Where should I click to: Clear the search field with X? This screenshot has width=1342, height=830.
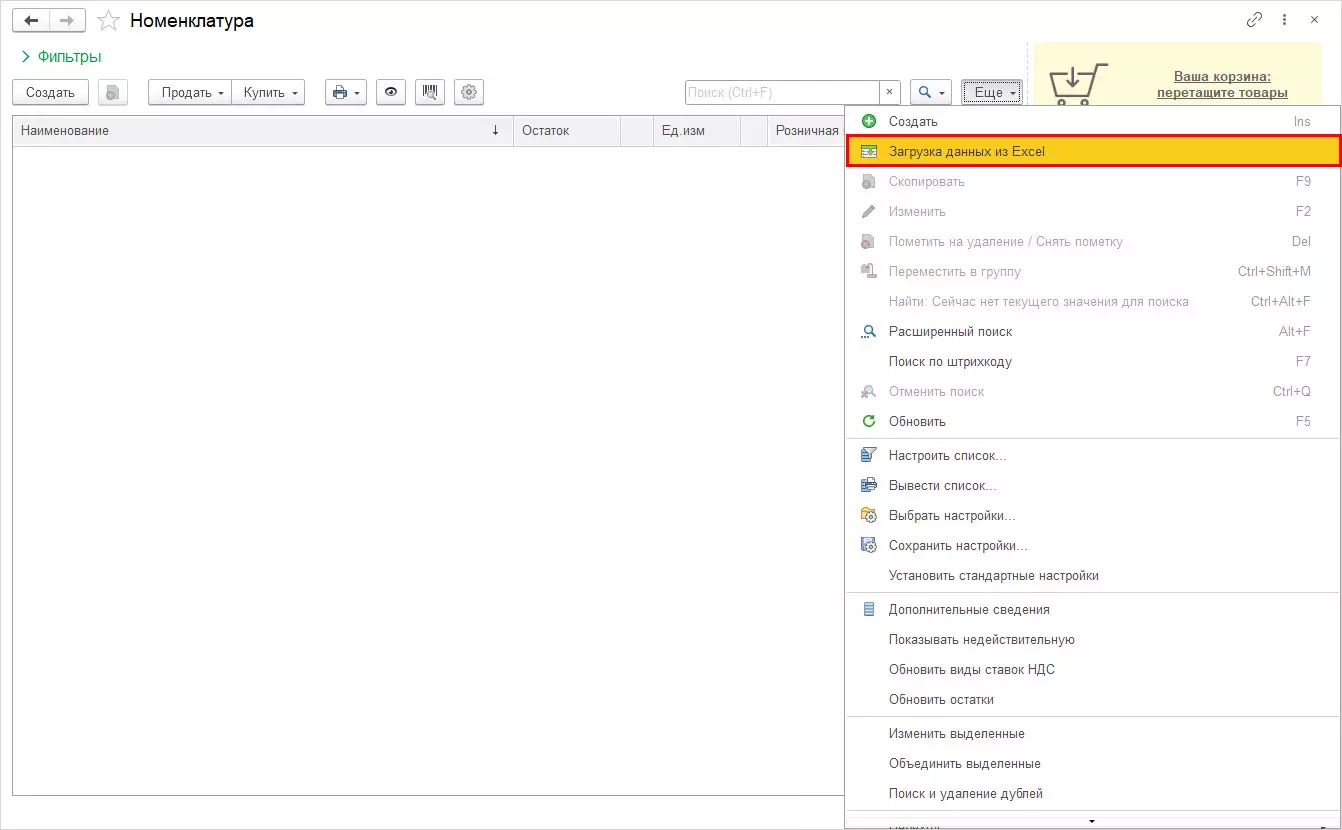[889, 92]
